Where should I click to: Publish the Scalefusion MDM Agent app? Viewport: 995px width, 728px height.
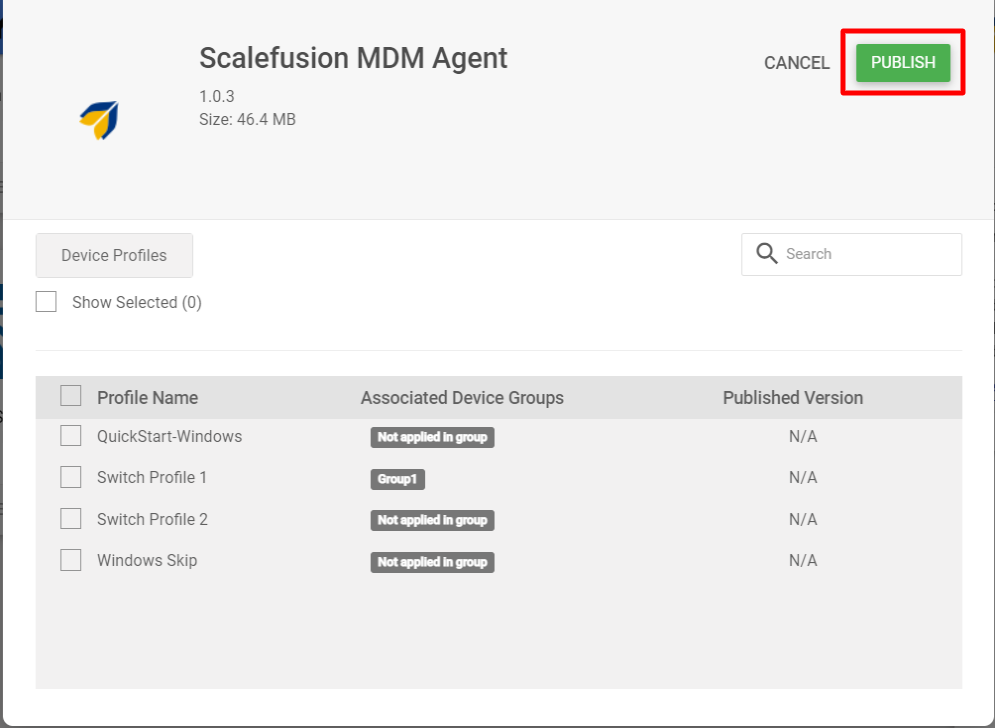(903, 62)
